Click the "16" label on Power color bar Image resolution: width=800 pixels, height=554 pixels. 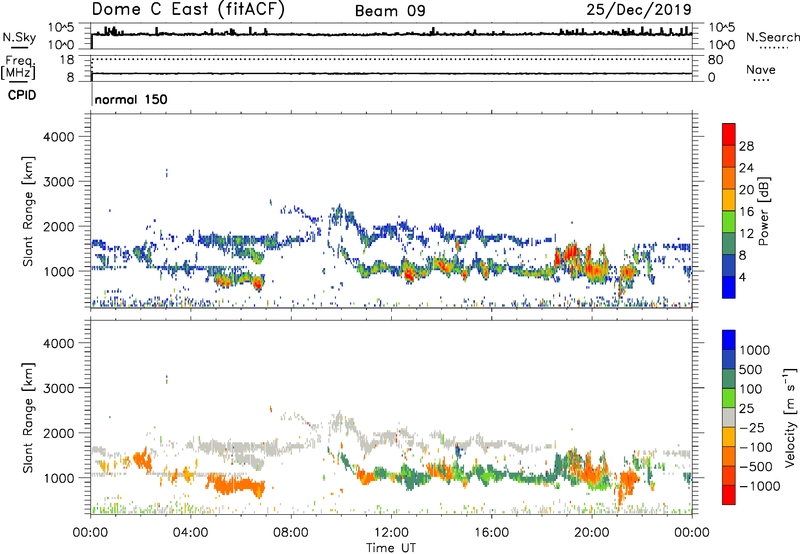[746, 212]
